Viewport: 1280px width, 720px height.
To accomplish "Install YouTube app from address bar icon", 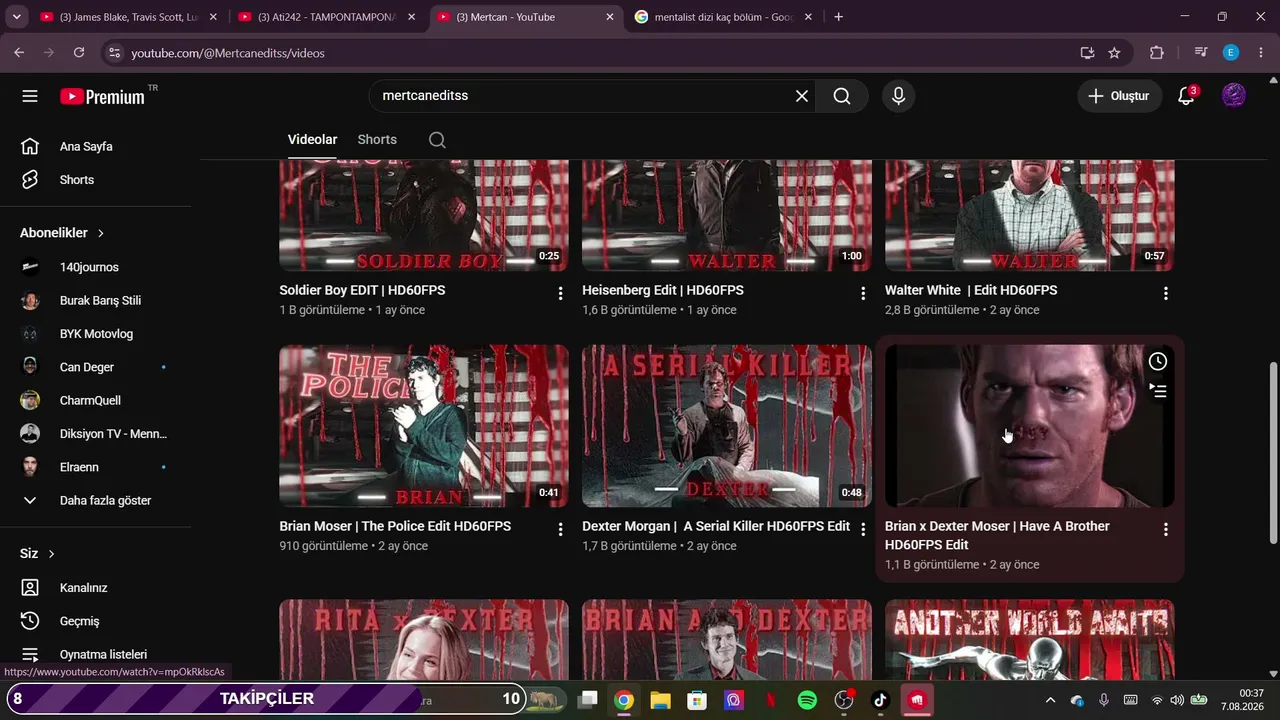I will coord(1087,53).
